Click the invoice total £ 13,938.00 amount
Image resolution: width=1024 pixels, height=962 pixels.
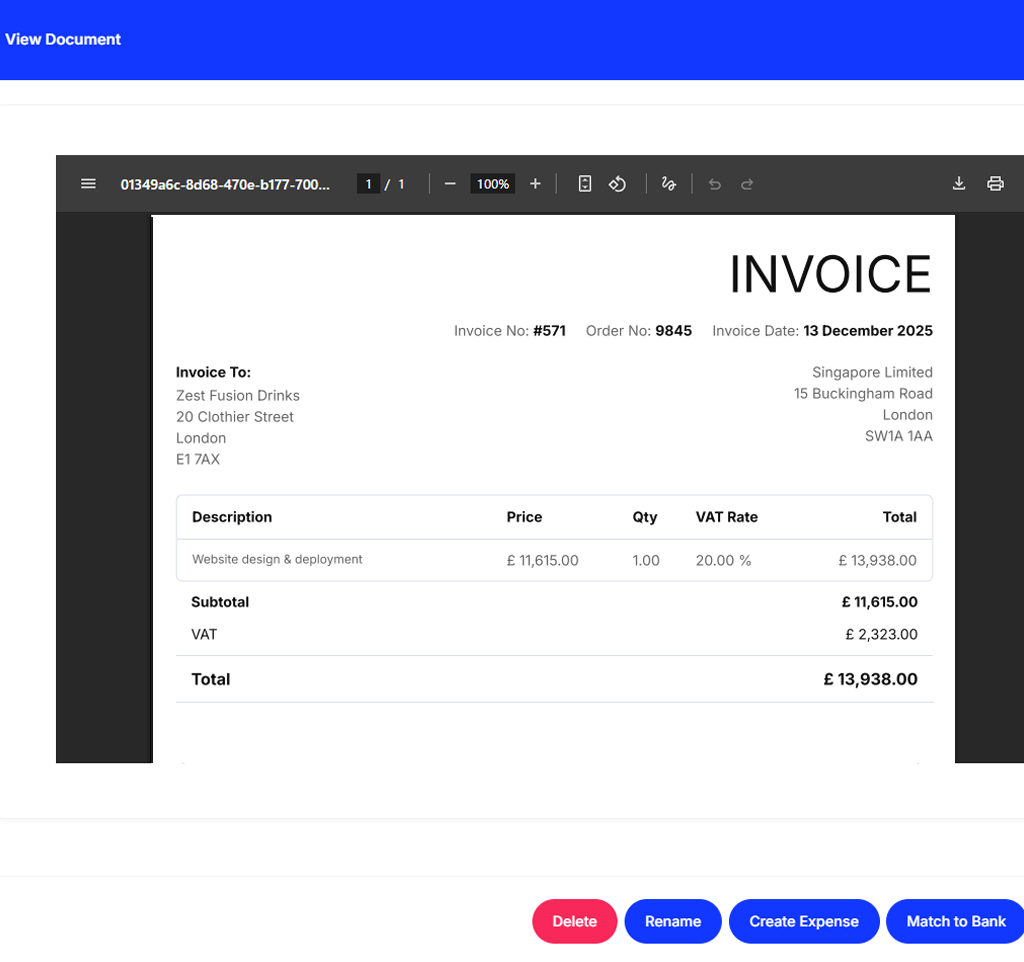pyautogui.click(x=870, y=679)
